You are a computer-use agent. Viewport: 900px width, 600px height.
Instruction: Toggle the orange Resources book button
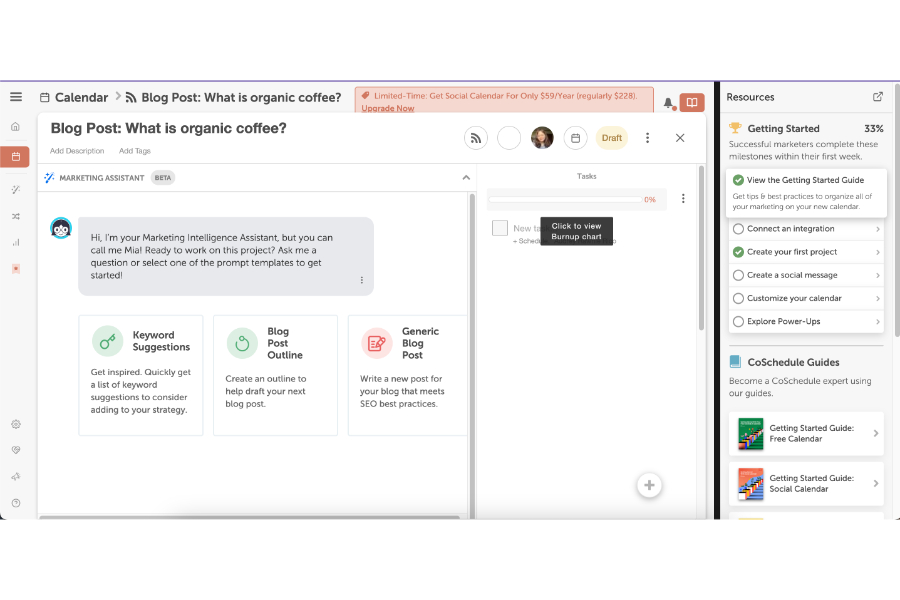pyautogui.click(x=692, y=103)
